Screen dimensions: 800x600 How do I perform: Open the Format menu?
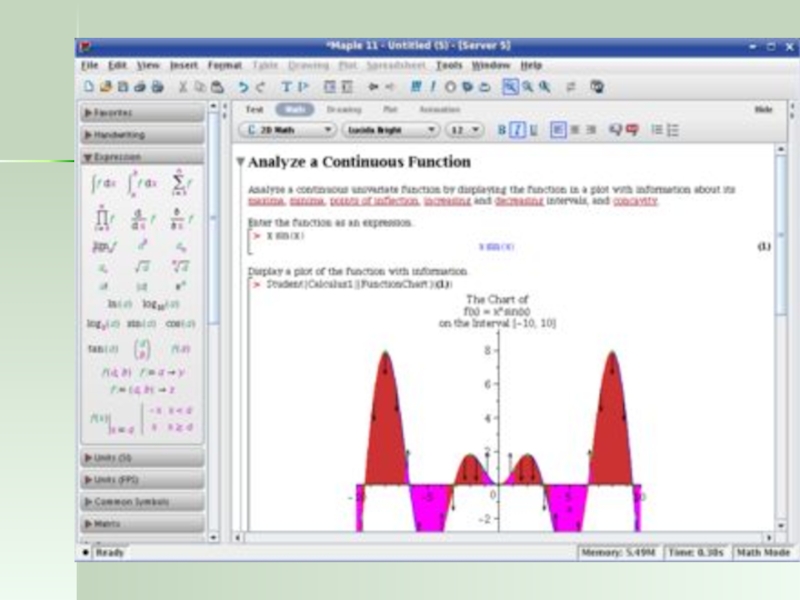pyautogui.click(x=224, y=65)
